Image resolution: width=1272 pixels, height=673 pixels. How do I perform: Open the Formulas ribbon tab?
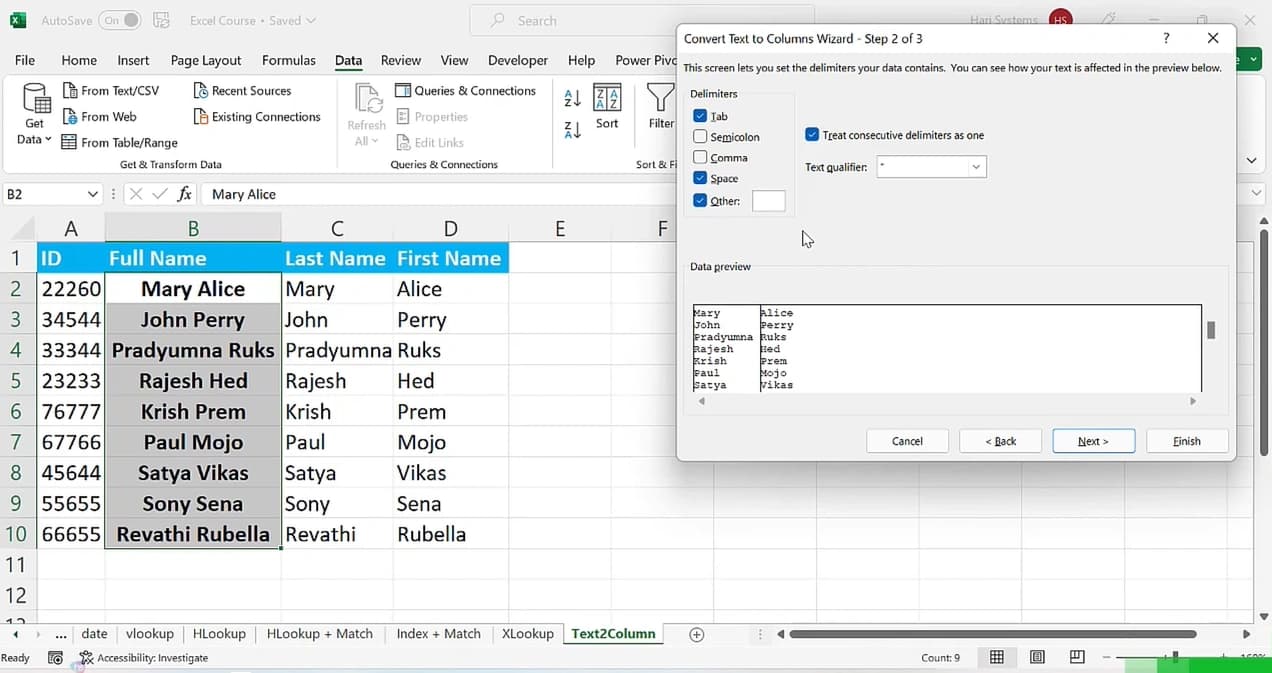point(288,60)
